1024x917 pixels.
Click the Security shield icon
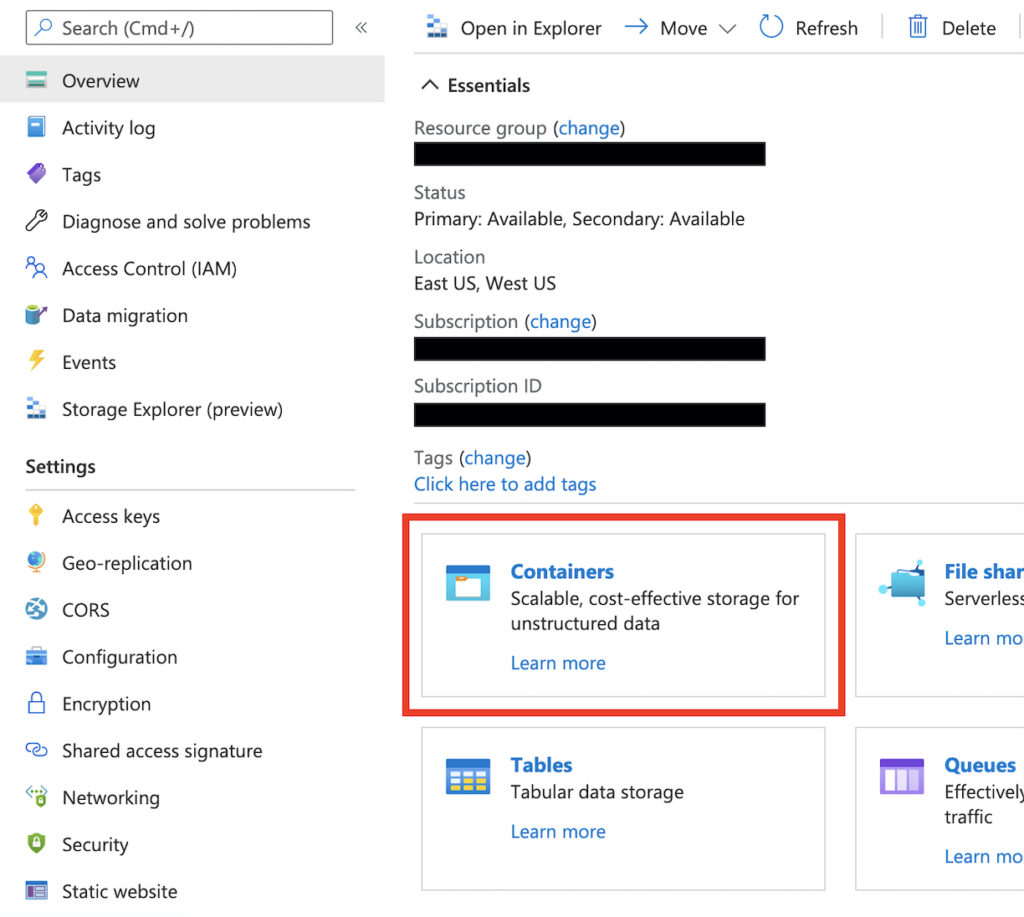(x=37, y=845)
